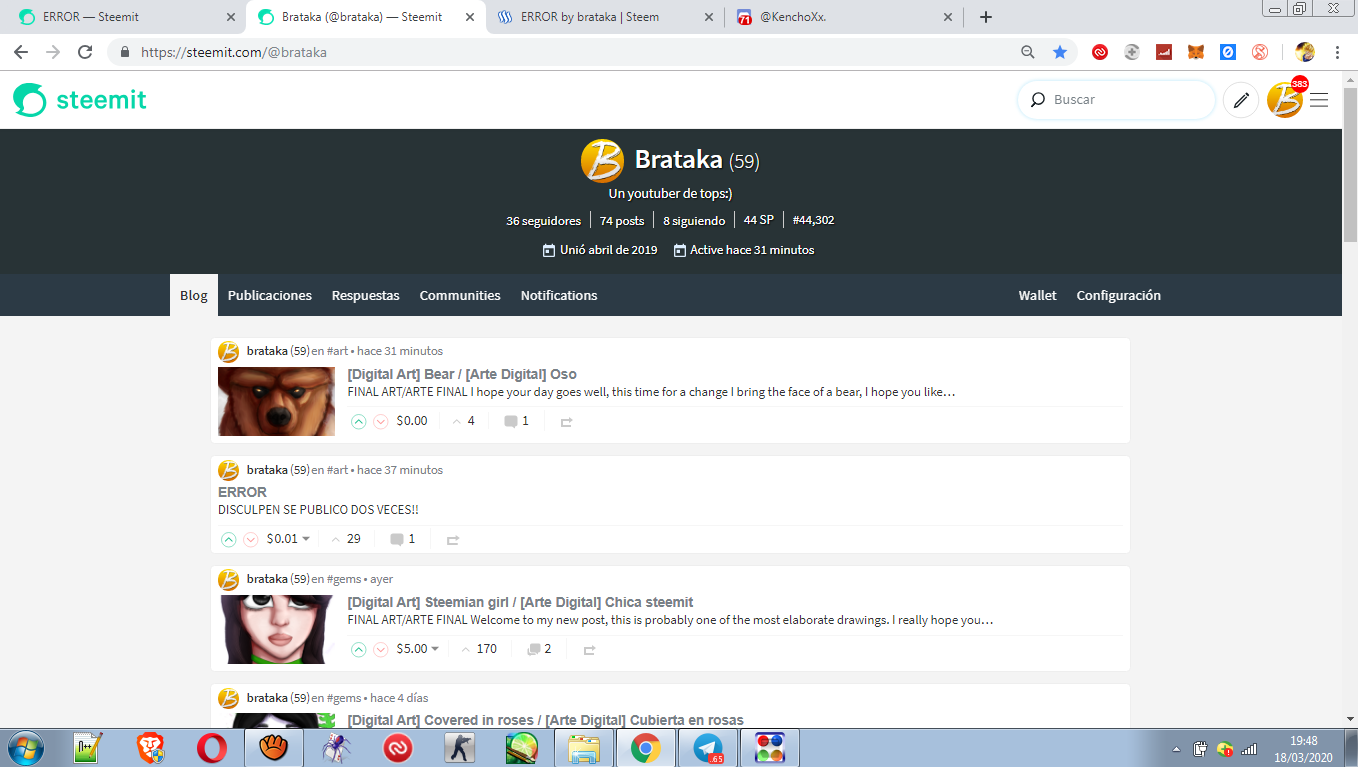This screenshot has width=1358, height=767.
Task: Open the Steemit hamburger menu
Action: coord(1319,100)
